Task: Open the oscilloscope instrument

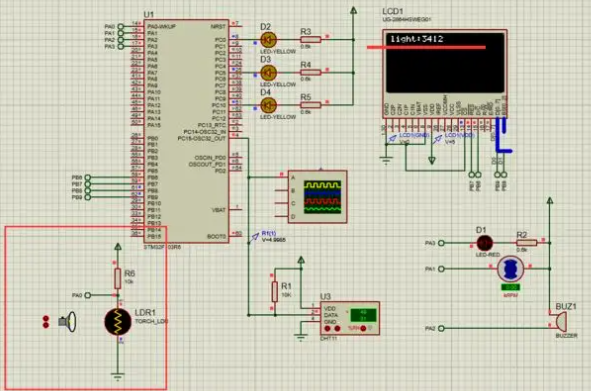Action: point(317,197)
